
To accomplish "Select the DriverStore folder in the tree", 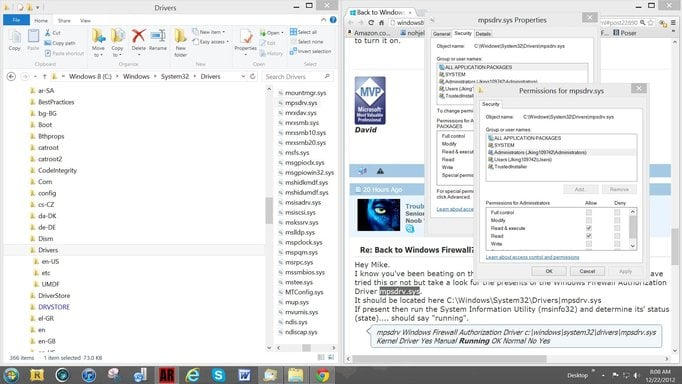I will (x=54, y=296).
